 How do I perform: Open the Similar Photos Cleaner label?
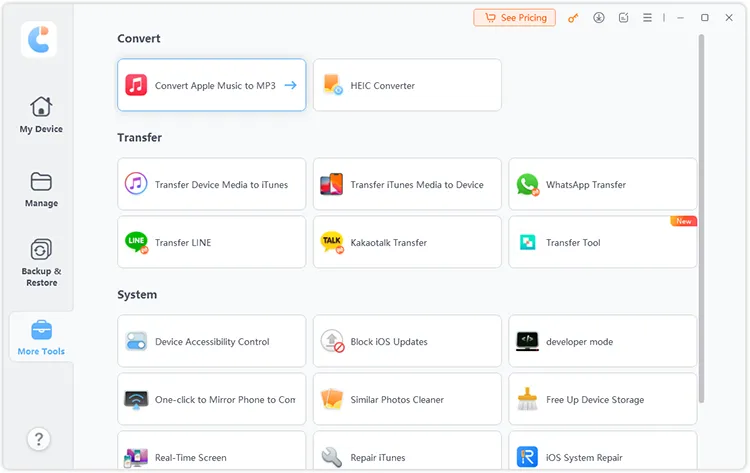coord(397,399)
